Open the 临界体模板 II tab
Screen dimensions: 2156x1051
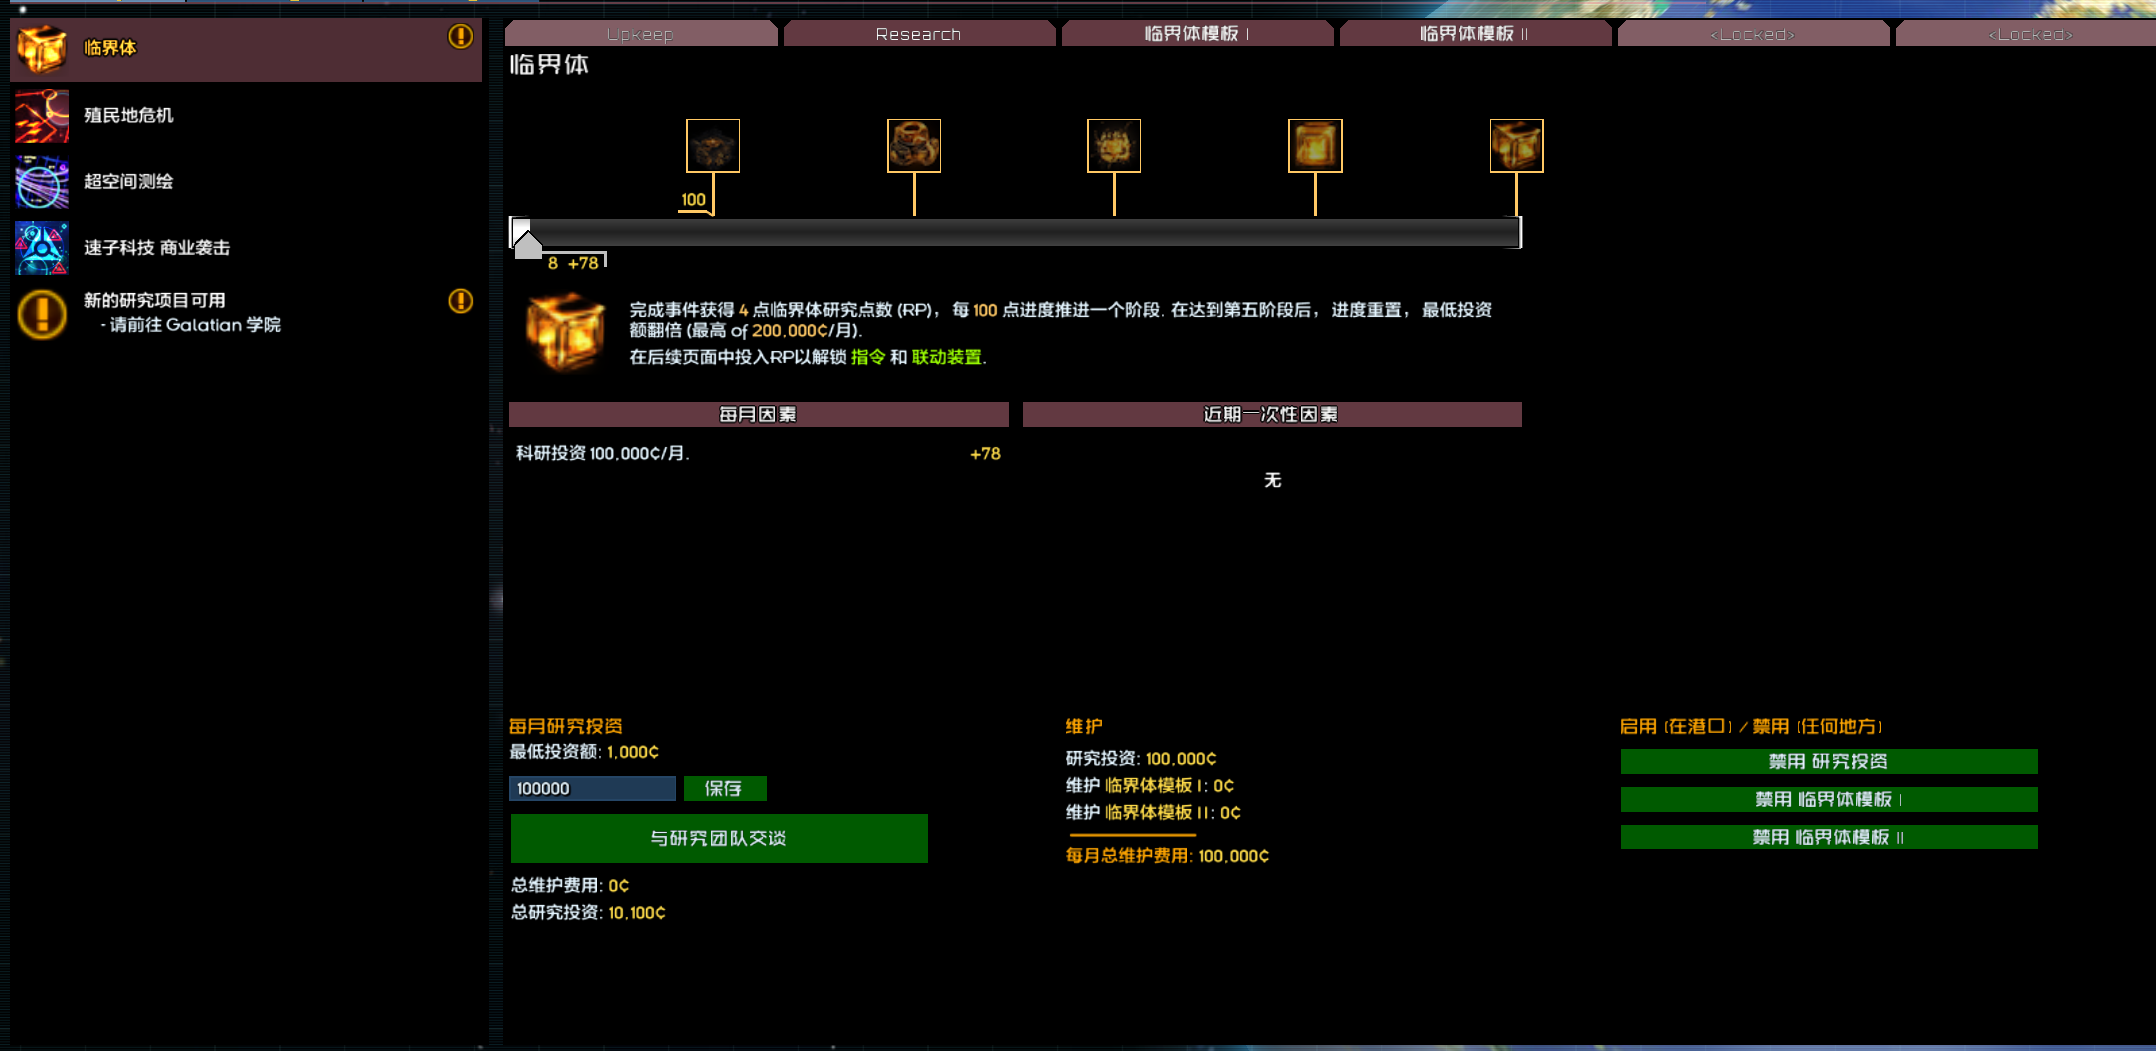click(x=1475, y=33)
